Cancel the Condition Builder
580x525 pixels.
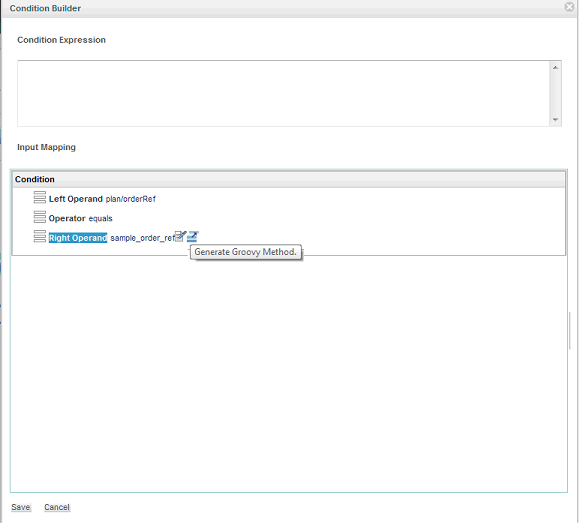pos(57,507)
